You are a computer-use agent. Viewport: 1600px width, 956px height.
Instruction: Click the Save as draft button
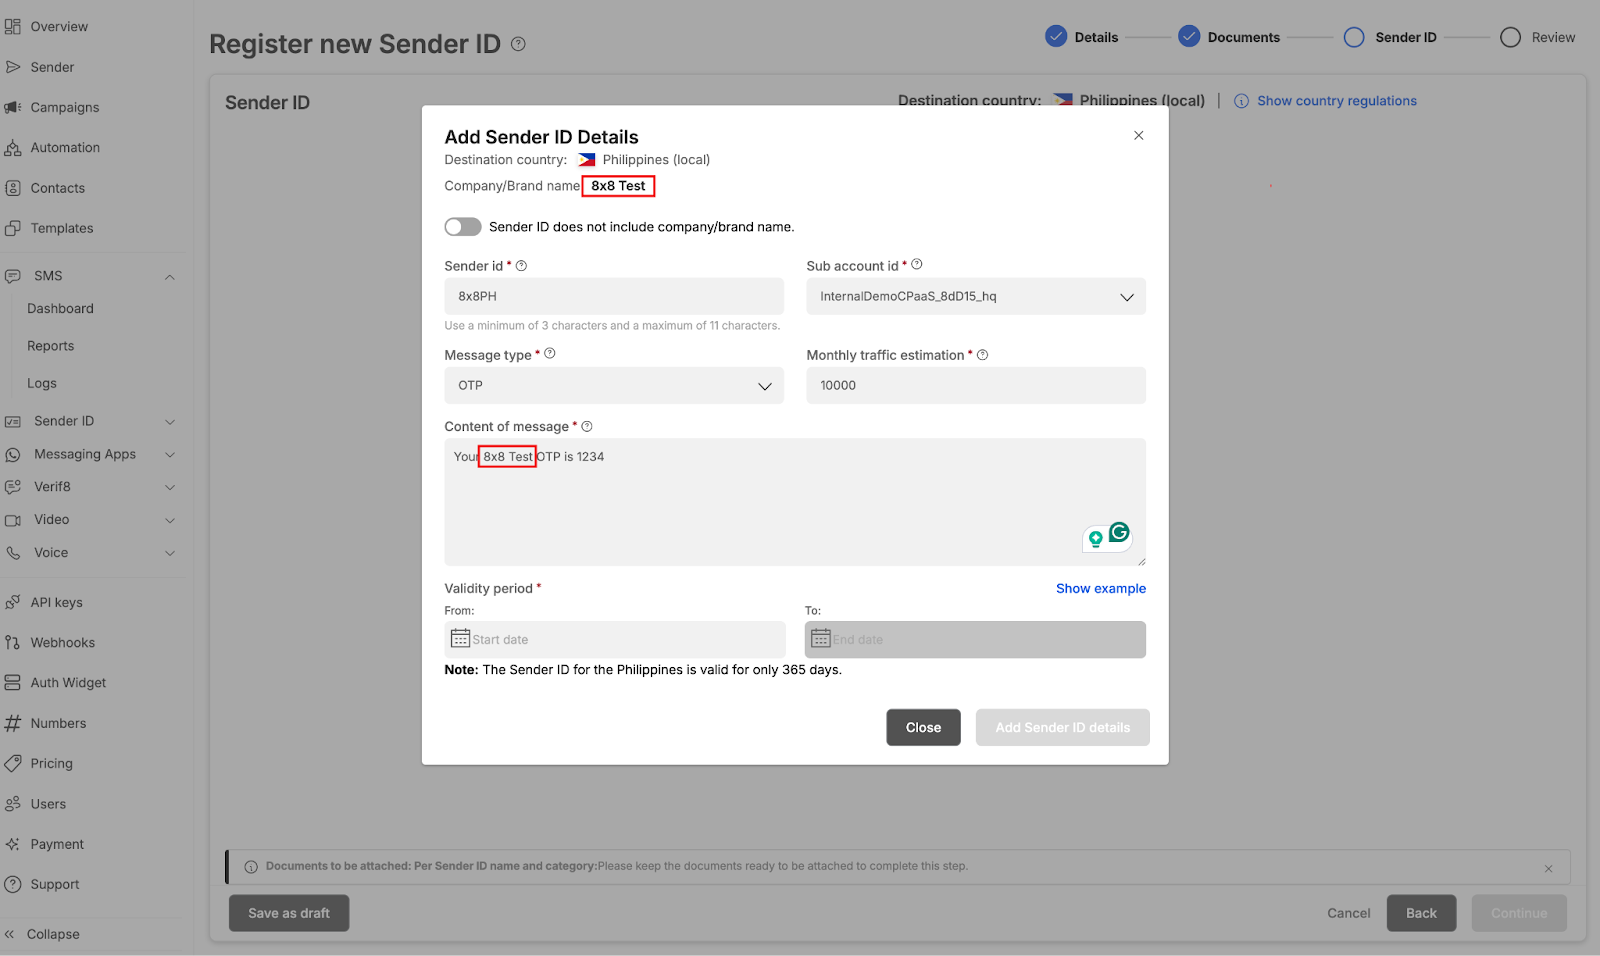click(x=289, y=913)
